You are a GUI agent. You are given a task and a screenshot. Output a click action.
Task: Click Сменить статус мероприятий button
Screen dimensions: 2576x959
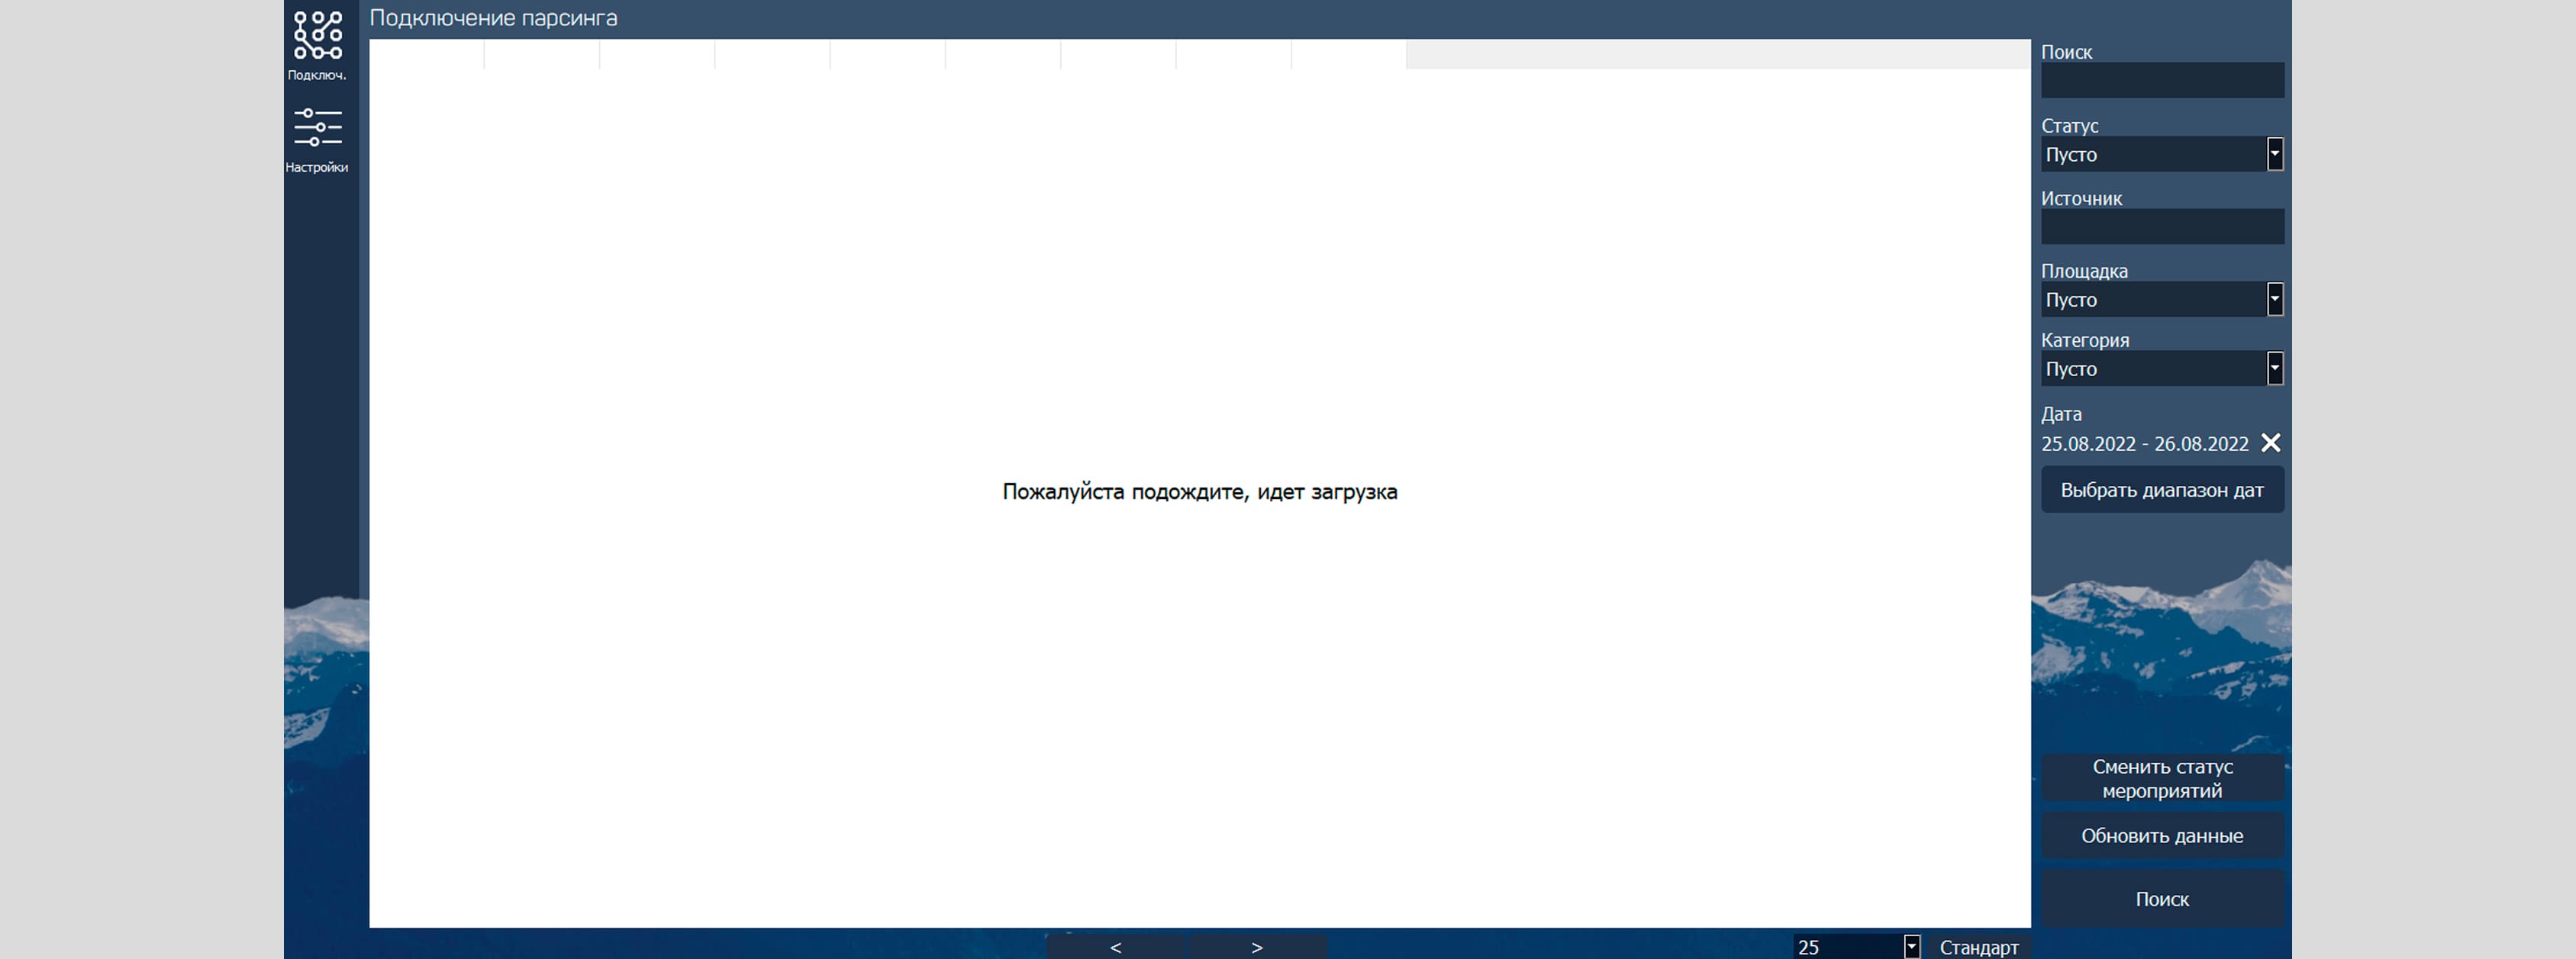pos(2162,778)
